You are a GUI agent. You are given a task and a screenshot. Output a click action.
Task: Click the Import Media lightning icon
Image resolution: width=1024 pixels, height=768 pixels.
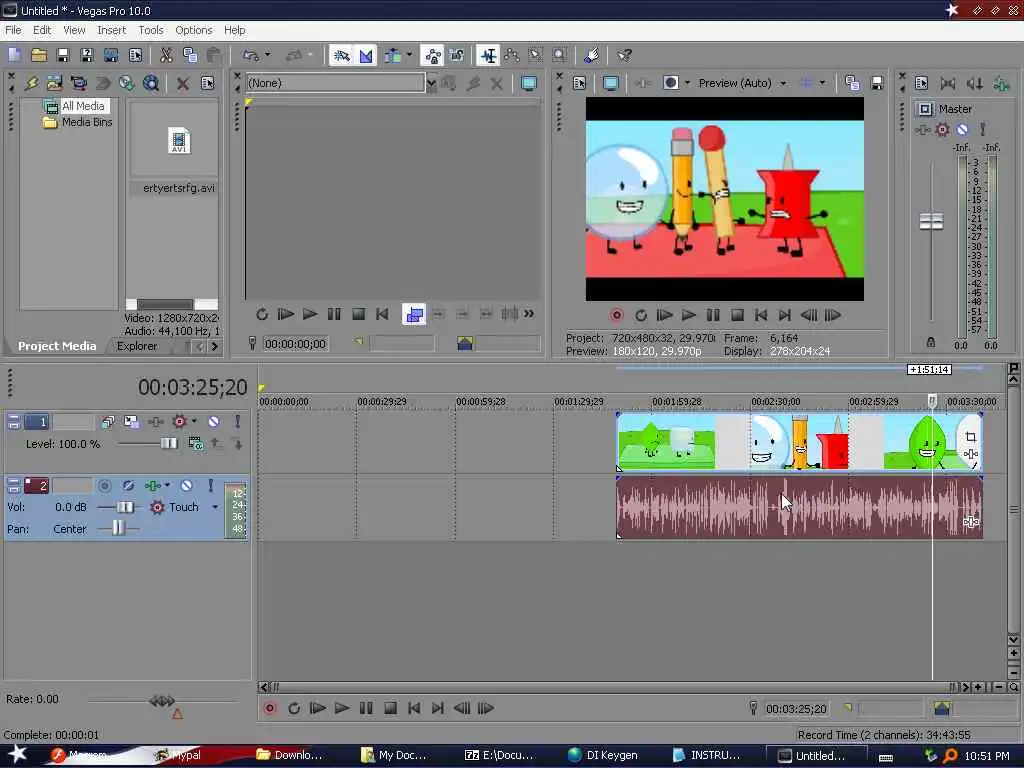coord(31,83)
